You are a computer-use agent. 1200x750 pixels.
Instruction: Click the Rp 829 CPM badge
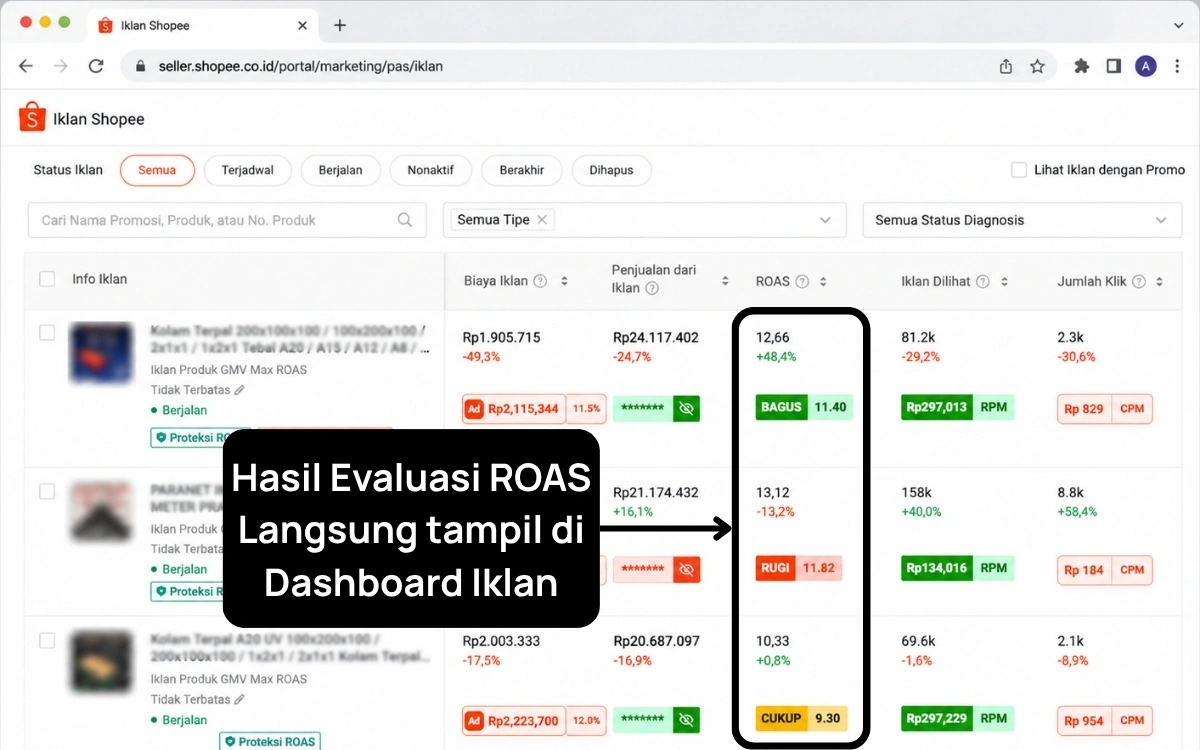[x=1105, y=408]
